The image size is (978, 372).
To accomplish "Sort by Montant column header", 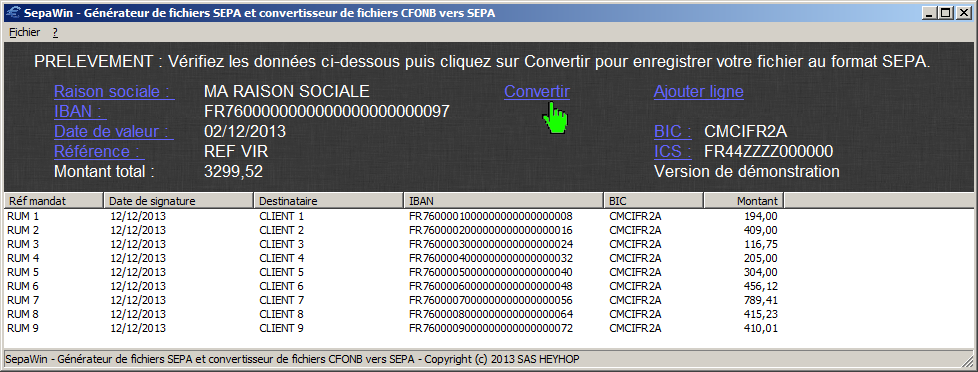I will click(x=744, y=201).
